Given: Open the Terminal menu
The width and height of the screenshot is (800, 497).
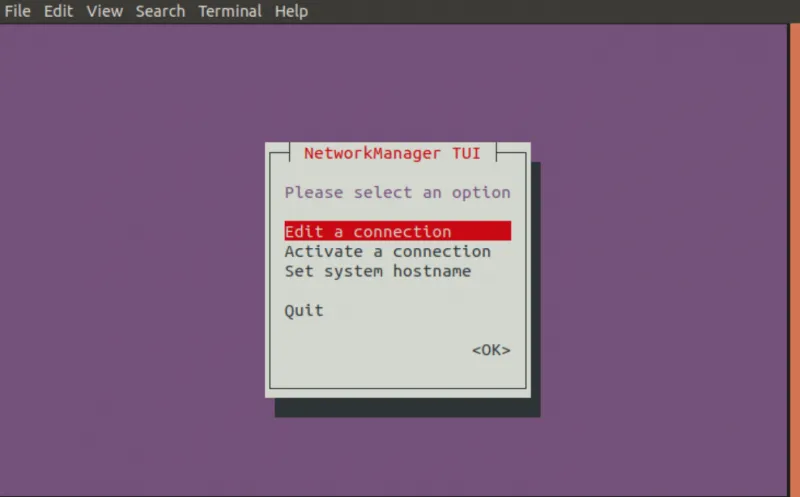Looking at the screenshot, I should pyautogui.click(x=230, y=11).
